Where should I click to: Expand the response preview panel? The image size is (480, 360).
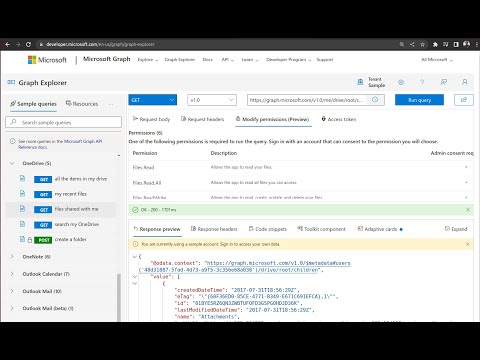456,229
